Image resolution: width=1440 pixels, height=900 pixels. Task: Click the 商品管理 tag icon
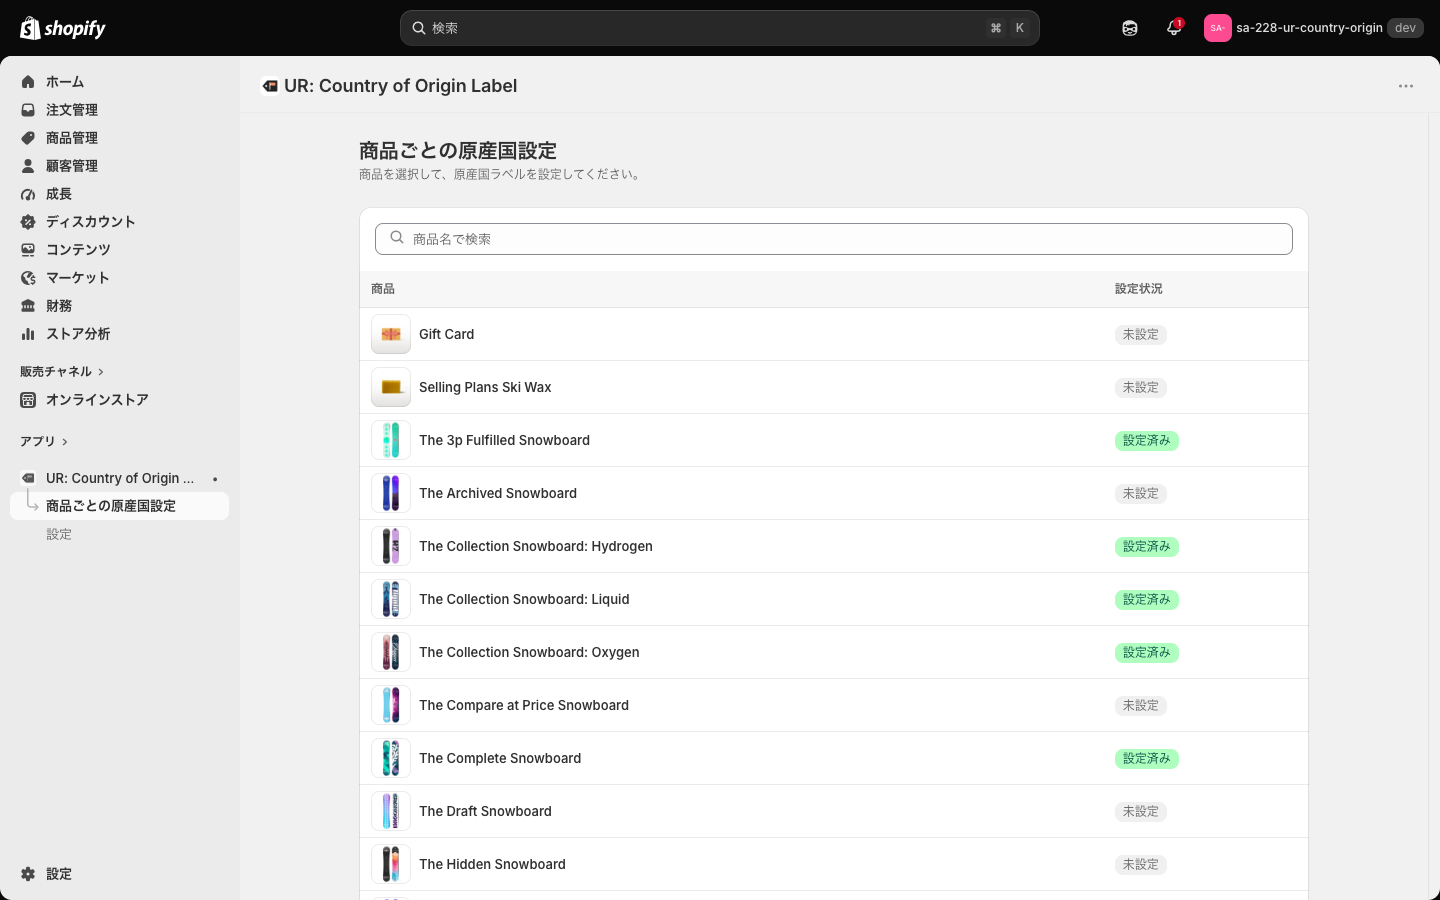[28, 138]
